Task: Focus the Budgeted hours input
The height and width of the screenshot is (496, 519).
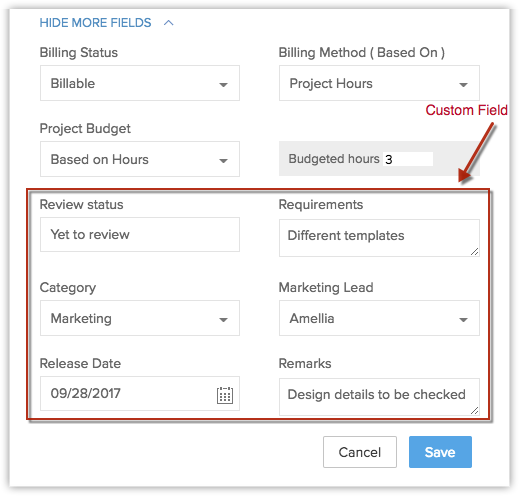Action: coord(408,159)
